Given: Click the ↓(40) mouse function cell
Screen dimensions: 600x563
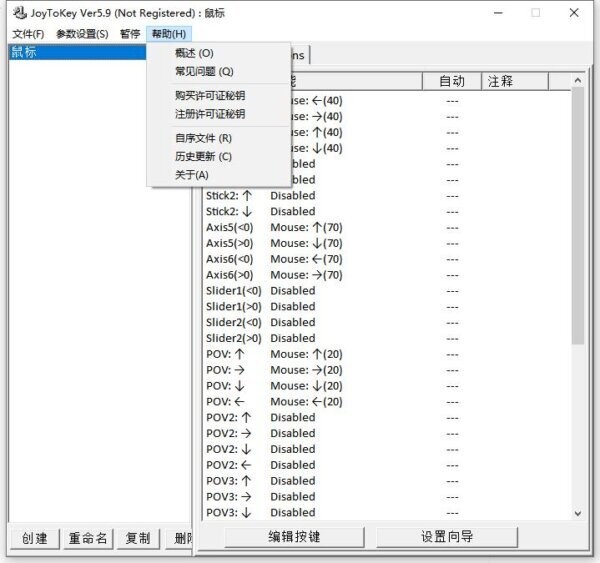Looking at the screenshot, I should (317, 148).
